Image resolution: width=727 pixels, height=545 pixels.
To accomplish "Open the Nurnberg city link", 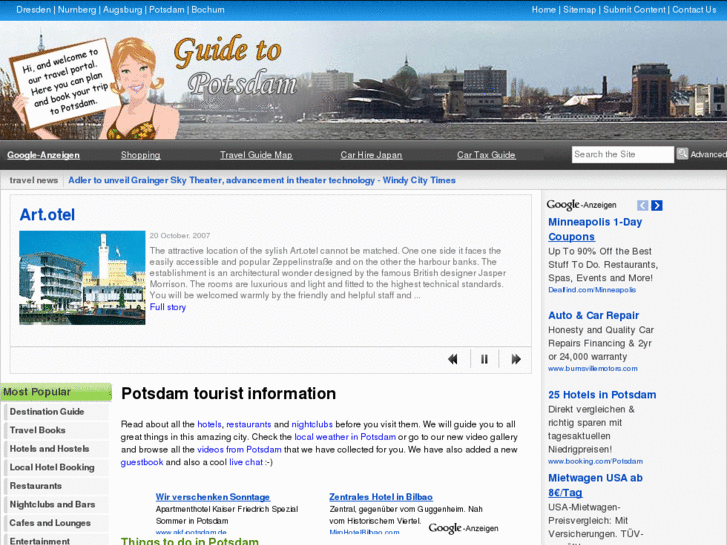I will pyautogui.click(x=77, y=10).
